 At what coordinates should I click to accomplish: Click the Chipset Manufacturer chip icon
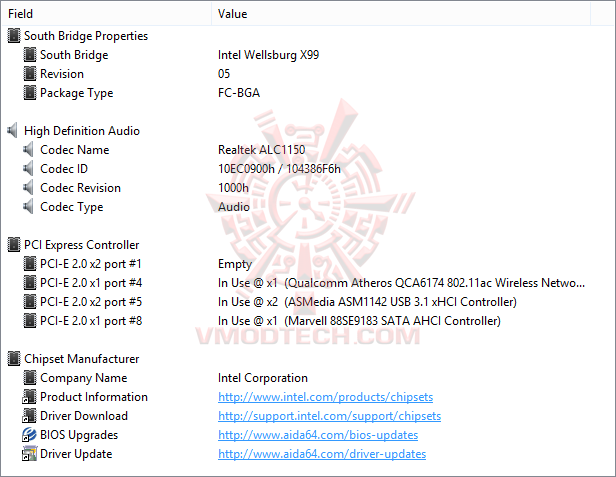point(14,359)
